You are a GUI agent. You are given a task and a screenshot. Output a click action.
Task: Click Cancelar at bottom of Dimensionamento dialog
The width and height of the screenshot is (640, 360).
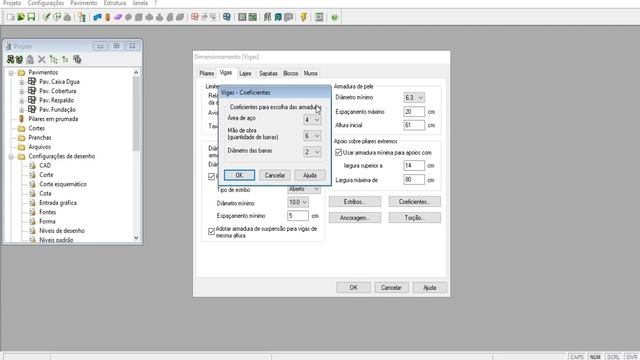tap(391, 287)
